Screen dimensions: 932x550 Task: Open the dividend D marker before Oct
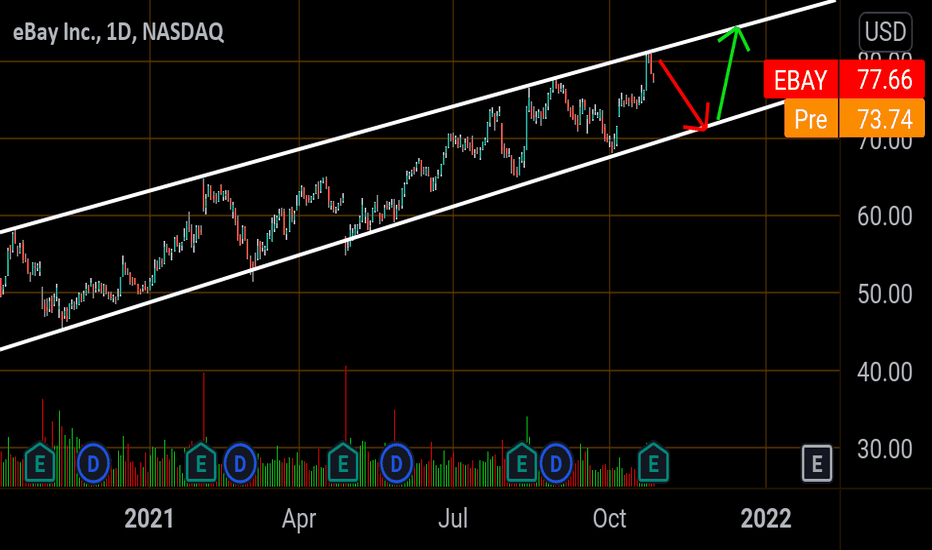[x=556, y=463]
